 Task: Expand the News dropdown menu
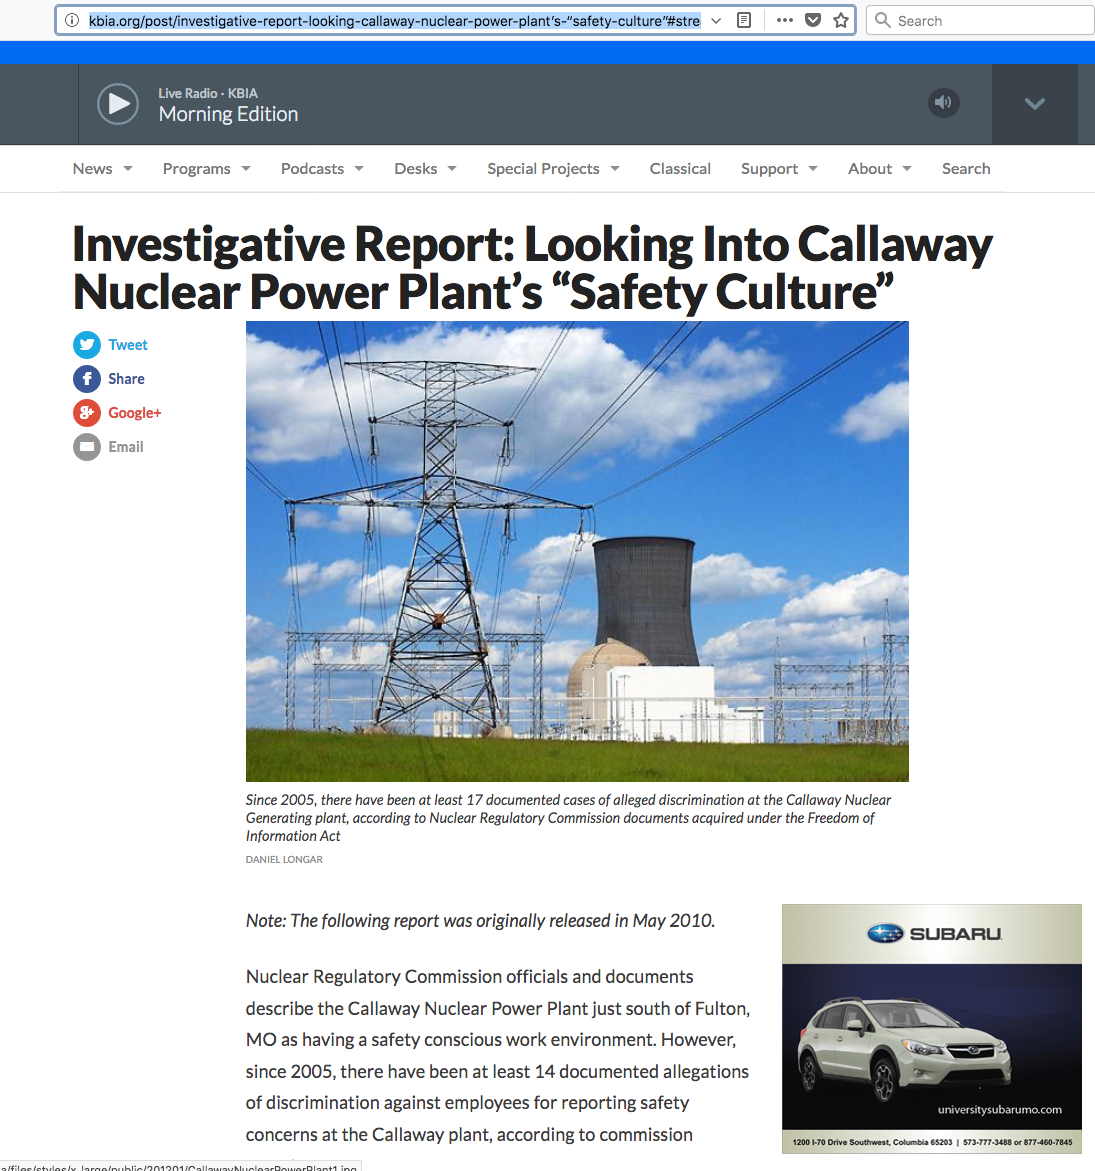point(102,168)
